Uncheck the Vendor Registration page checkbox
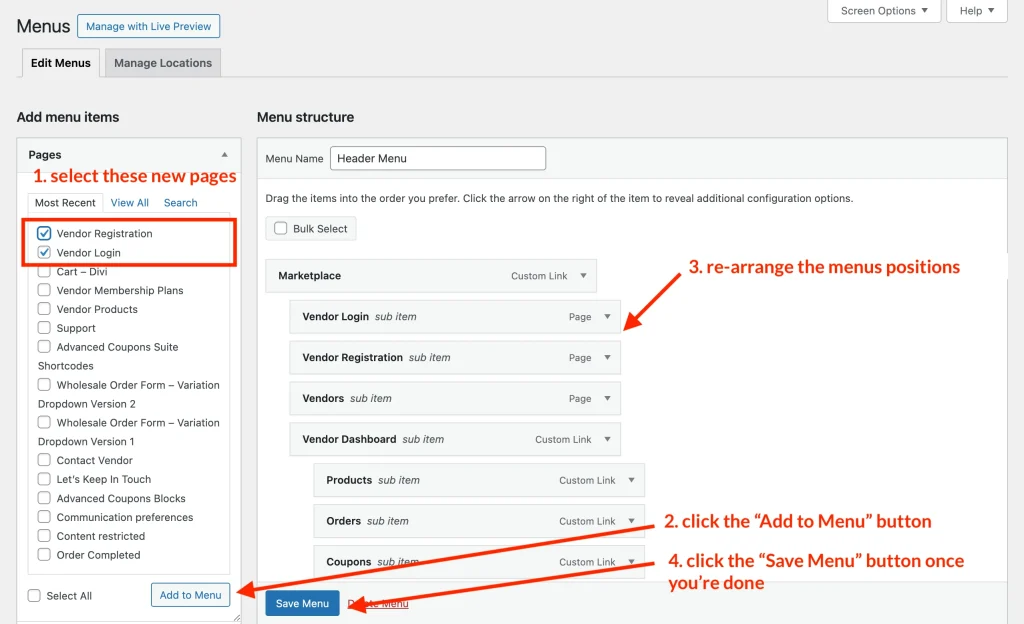1024x624 pixels. (x=44, y=234)
